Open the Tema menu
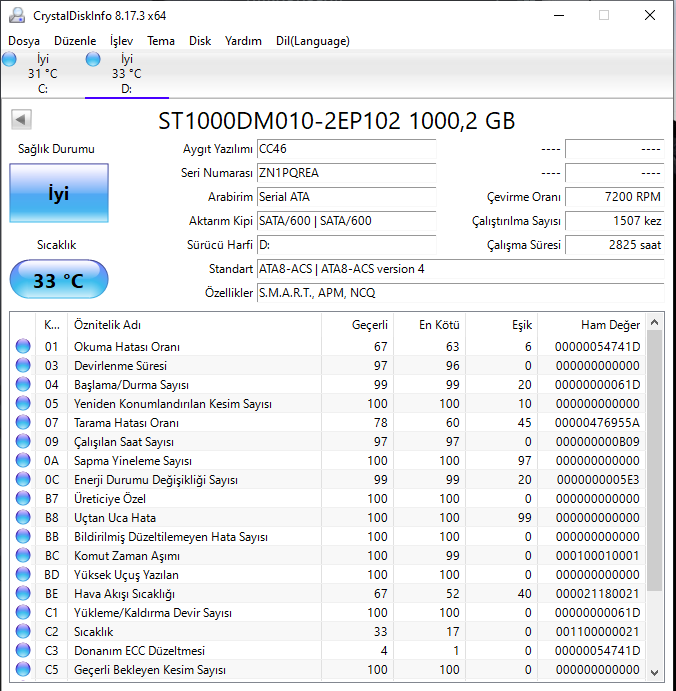The image size is (676, 691). tap(161, 41)
